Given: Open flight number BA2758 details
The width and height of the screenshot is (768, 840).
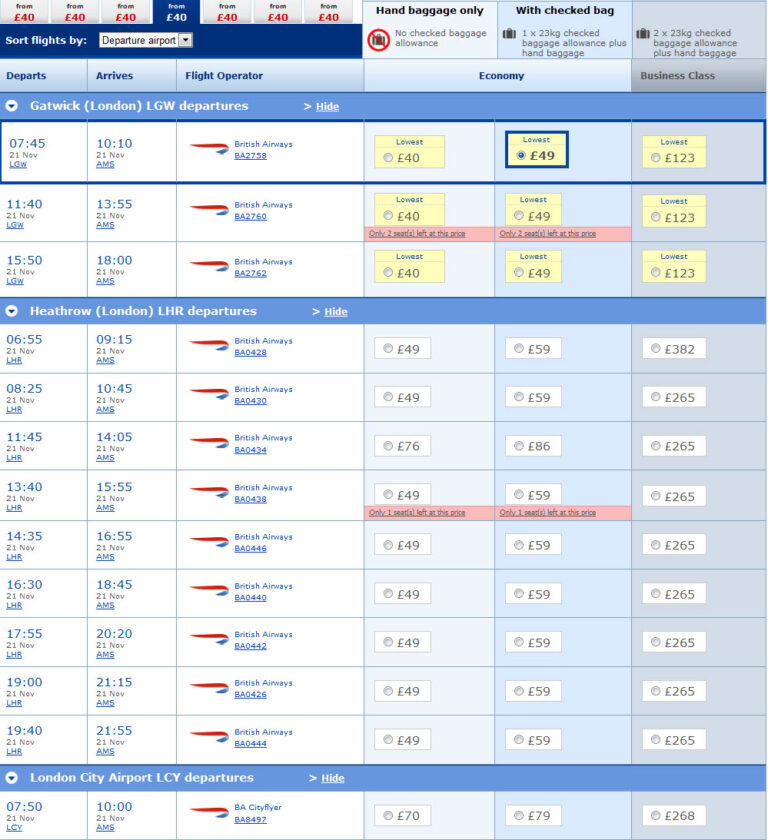Looking at the screenshot, I should pyautogui.click(x=250, y=156).
